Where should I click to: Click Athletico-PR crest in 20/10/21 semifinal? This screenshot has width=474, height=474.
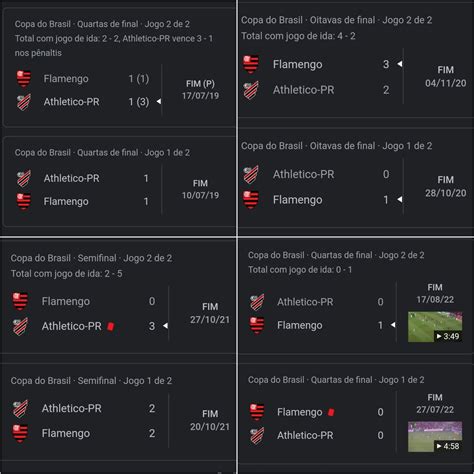(20, 408)
